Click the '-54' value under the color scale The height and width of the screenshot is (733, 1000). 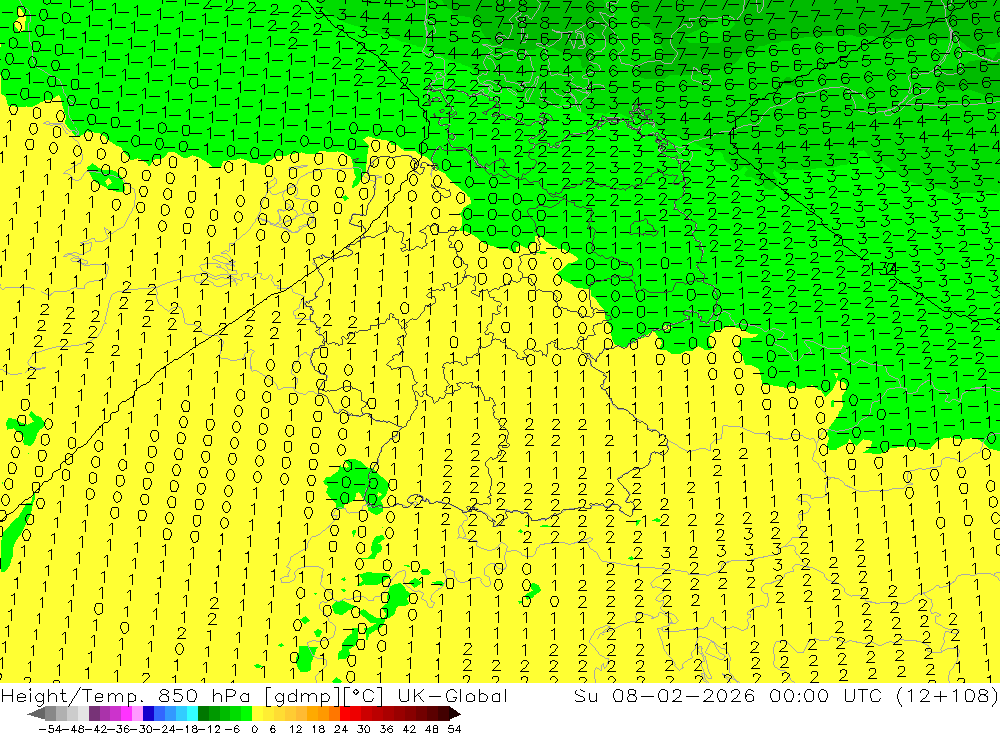[48, 728]
